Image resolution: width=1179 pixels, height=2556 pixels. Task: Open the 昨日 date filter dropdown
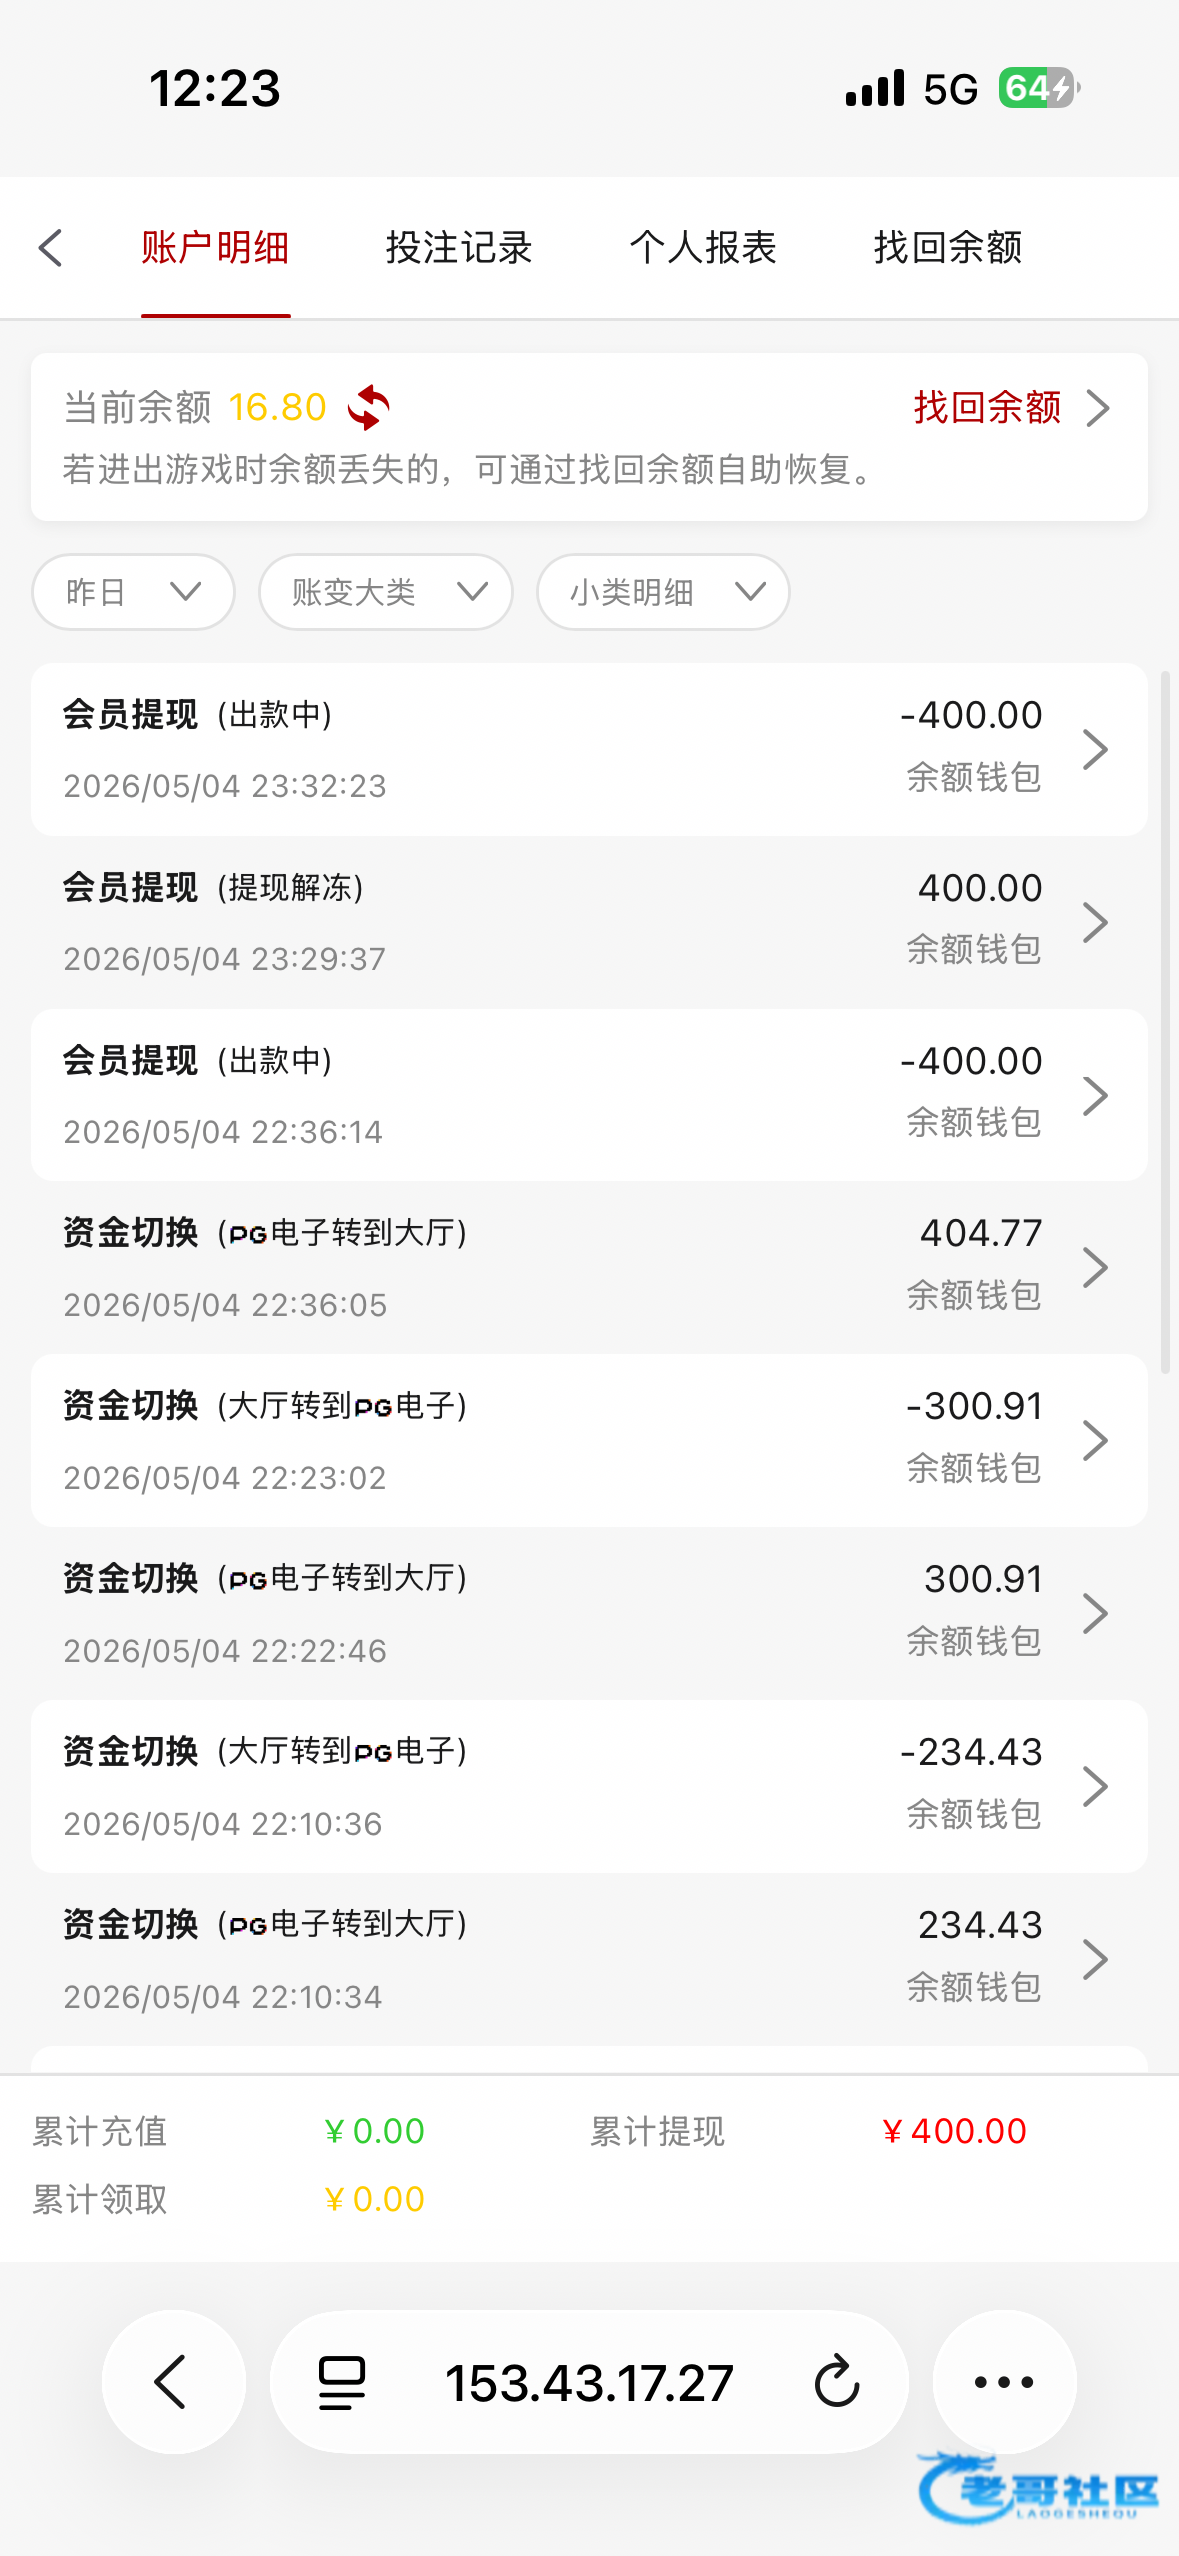[x=133, y=592]
